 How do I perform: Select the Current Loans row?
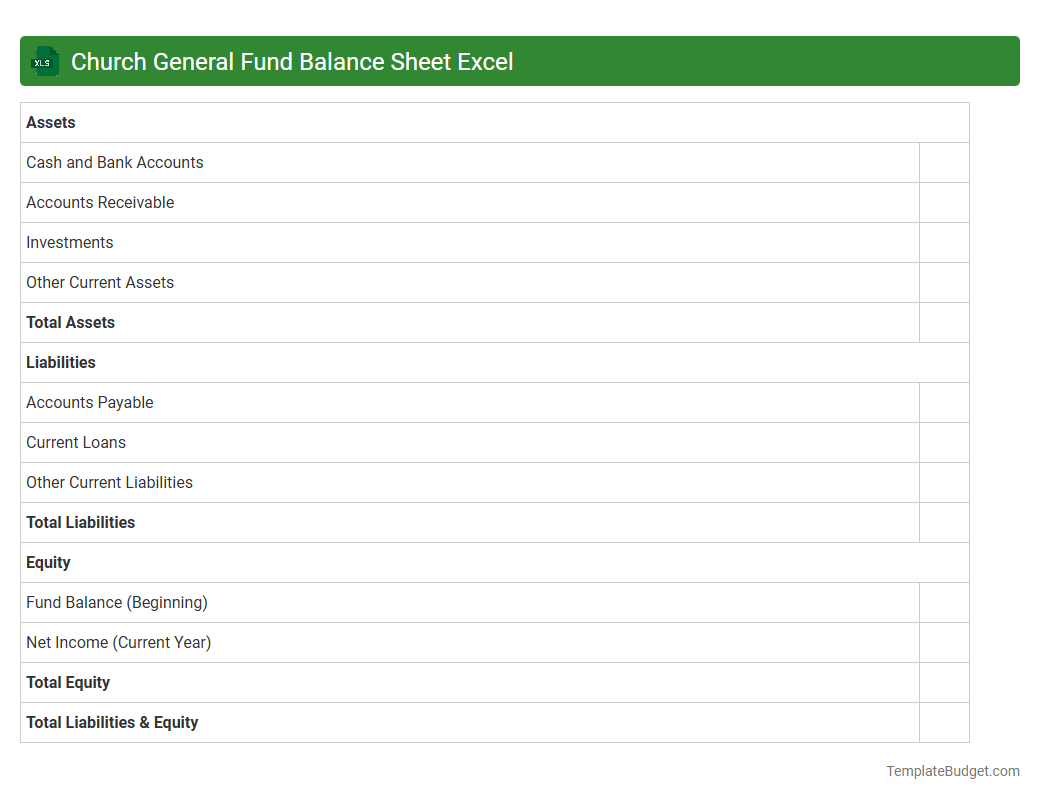pos(75,442)
